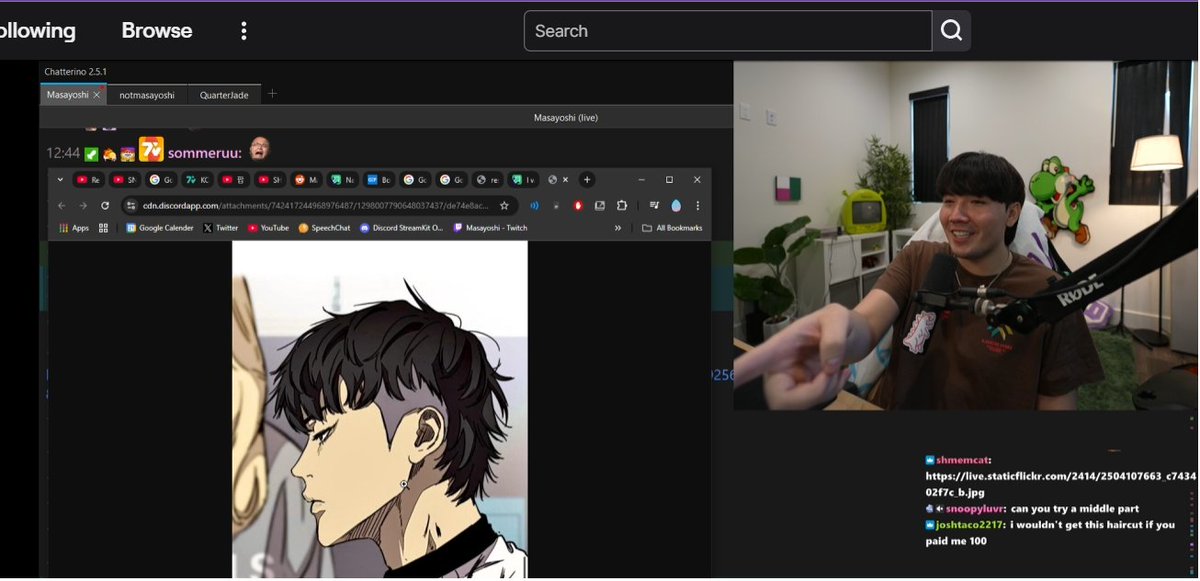Click the Twitch search magnifier button

(951, 31)
